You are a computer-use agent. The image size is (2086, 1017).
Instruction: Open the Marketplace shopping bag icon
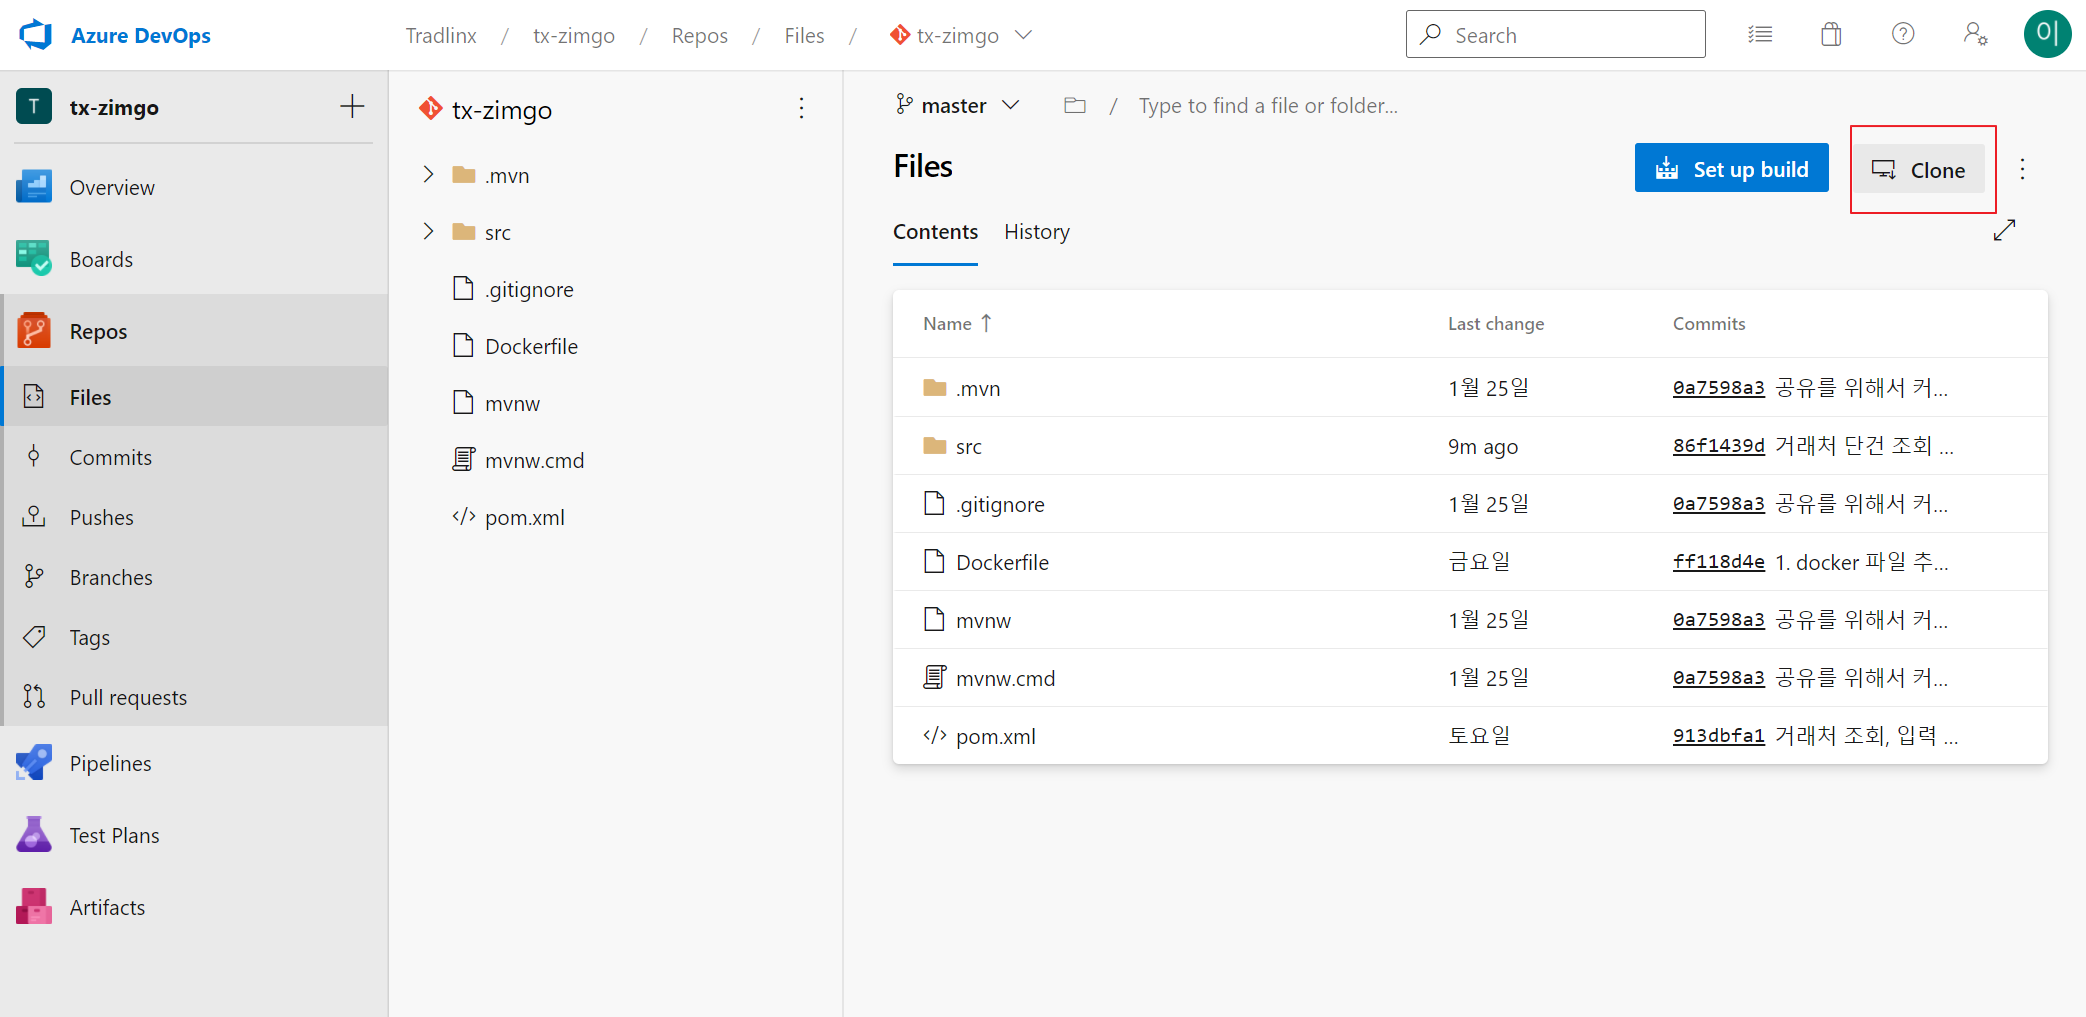1831,35
